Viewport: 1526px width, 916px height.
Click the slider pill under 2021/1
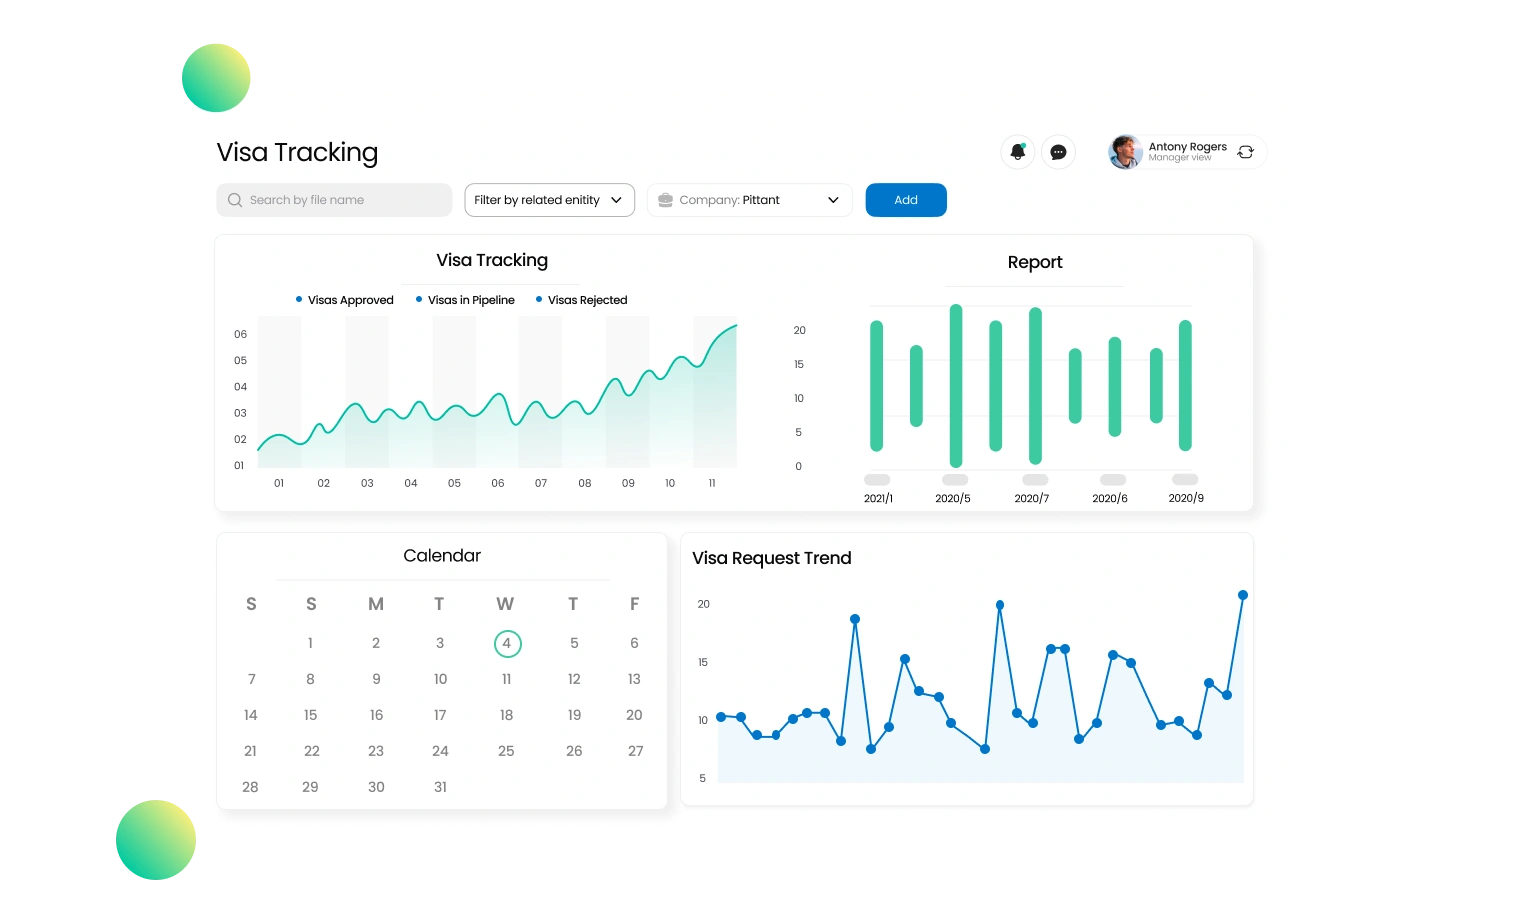(877, 480)
